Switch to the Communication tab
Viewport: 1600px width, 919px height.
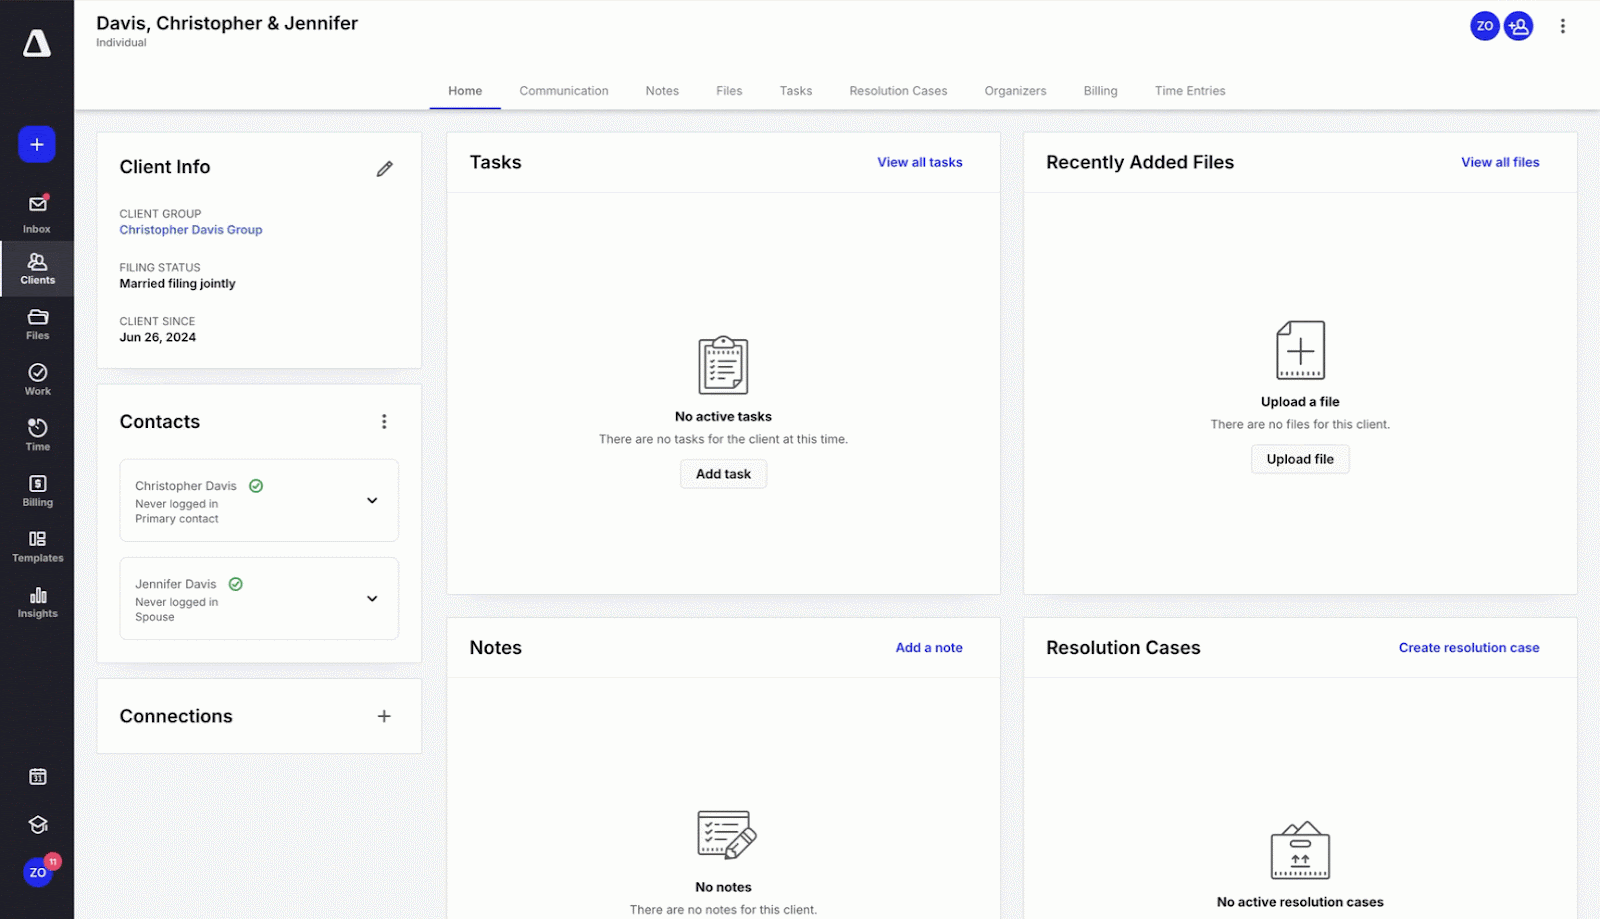pos(563,91)
